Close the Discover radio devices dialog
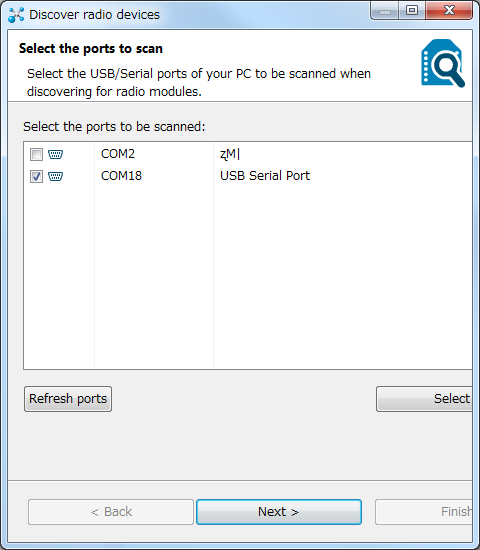Screen dimensions: 480x550 pyautogui.click(x=449, y=11)
